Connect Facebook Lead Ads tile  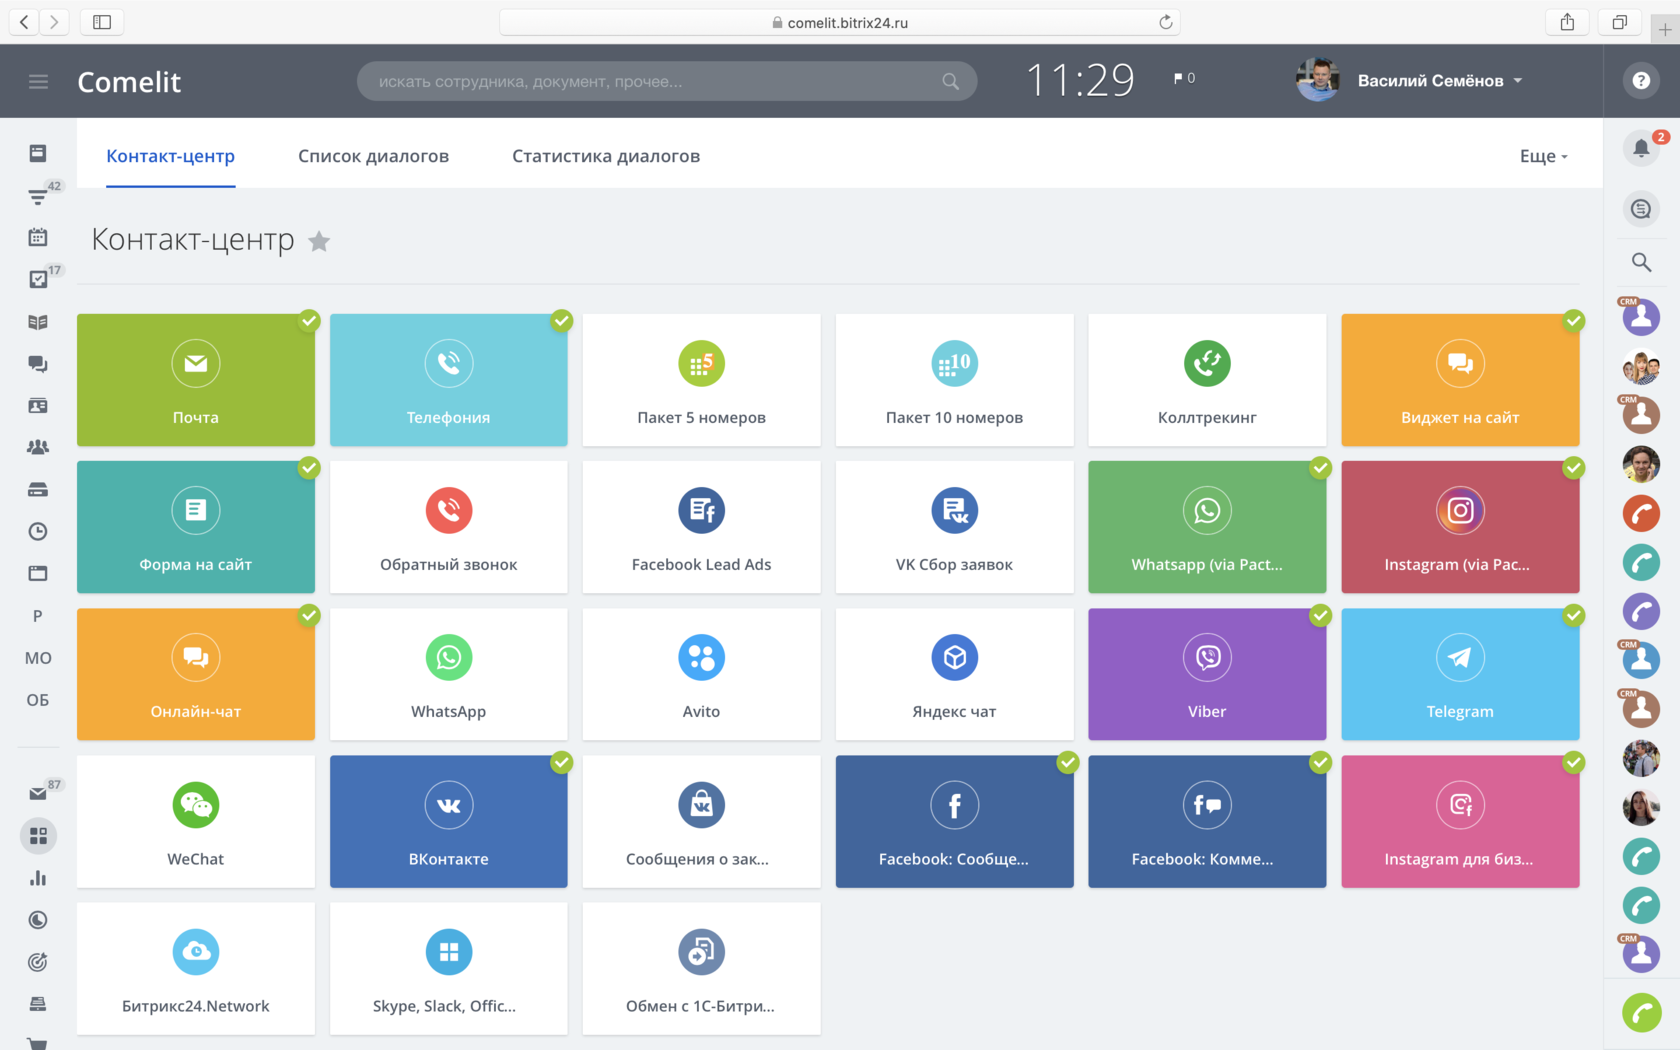702,527
